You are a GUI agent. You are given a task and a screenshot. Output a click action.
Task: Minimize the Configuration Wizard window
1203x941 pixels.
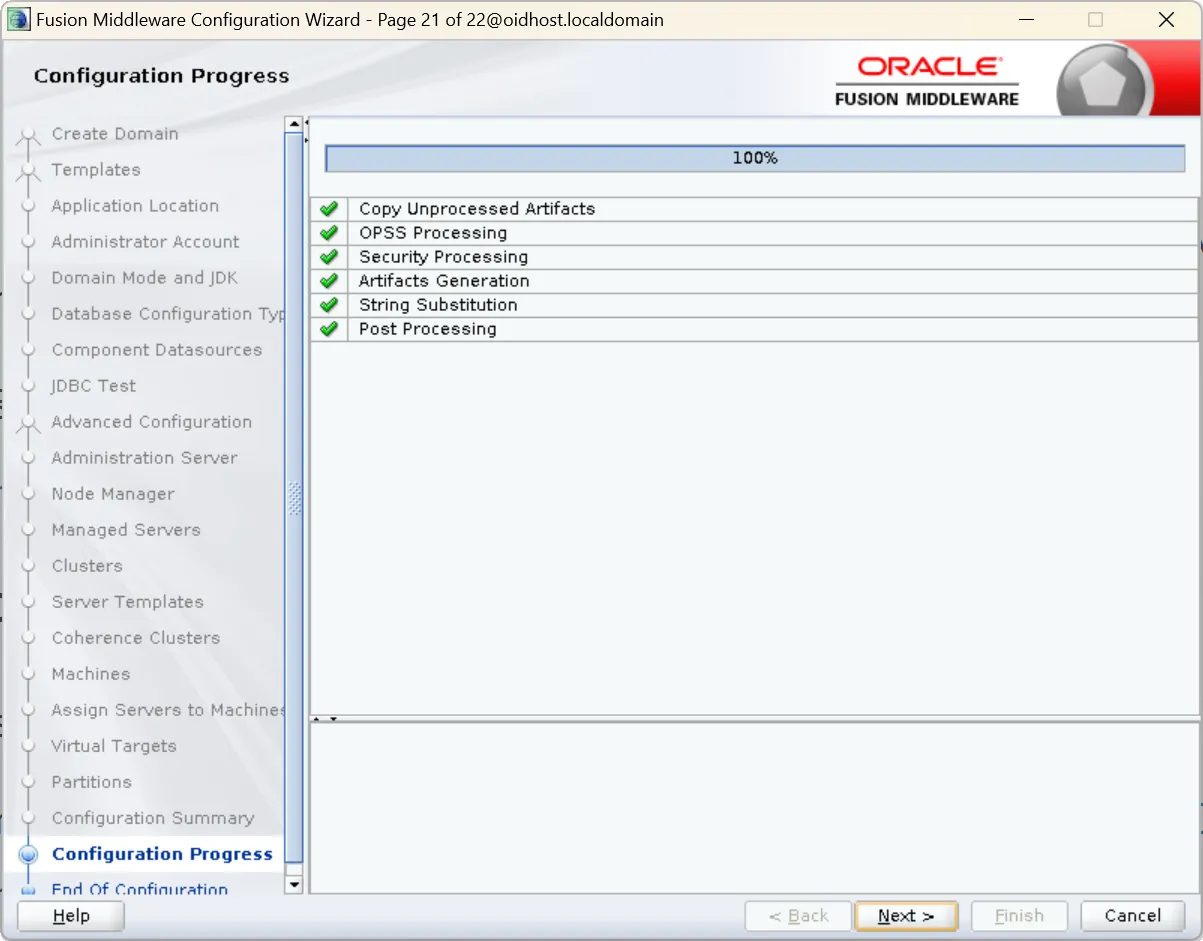tap(1026, 20)
